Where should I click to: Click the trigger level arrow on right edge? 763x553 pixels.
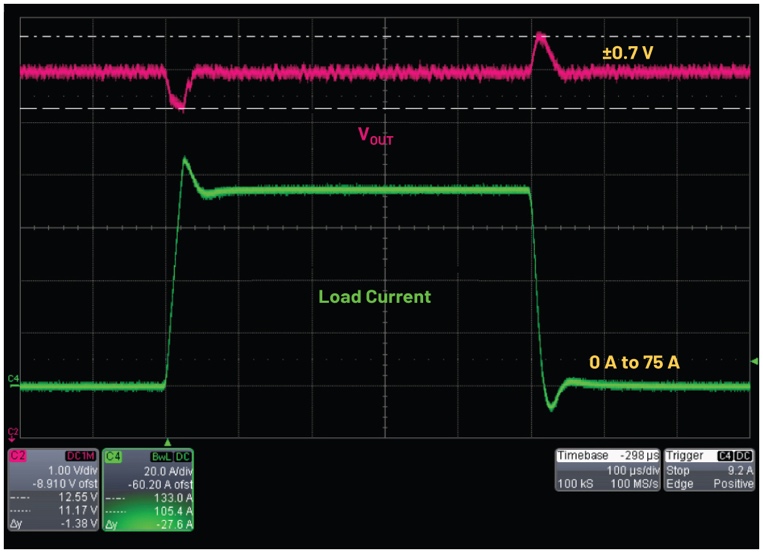(x=755, y=361)
